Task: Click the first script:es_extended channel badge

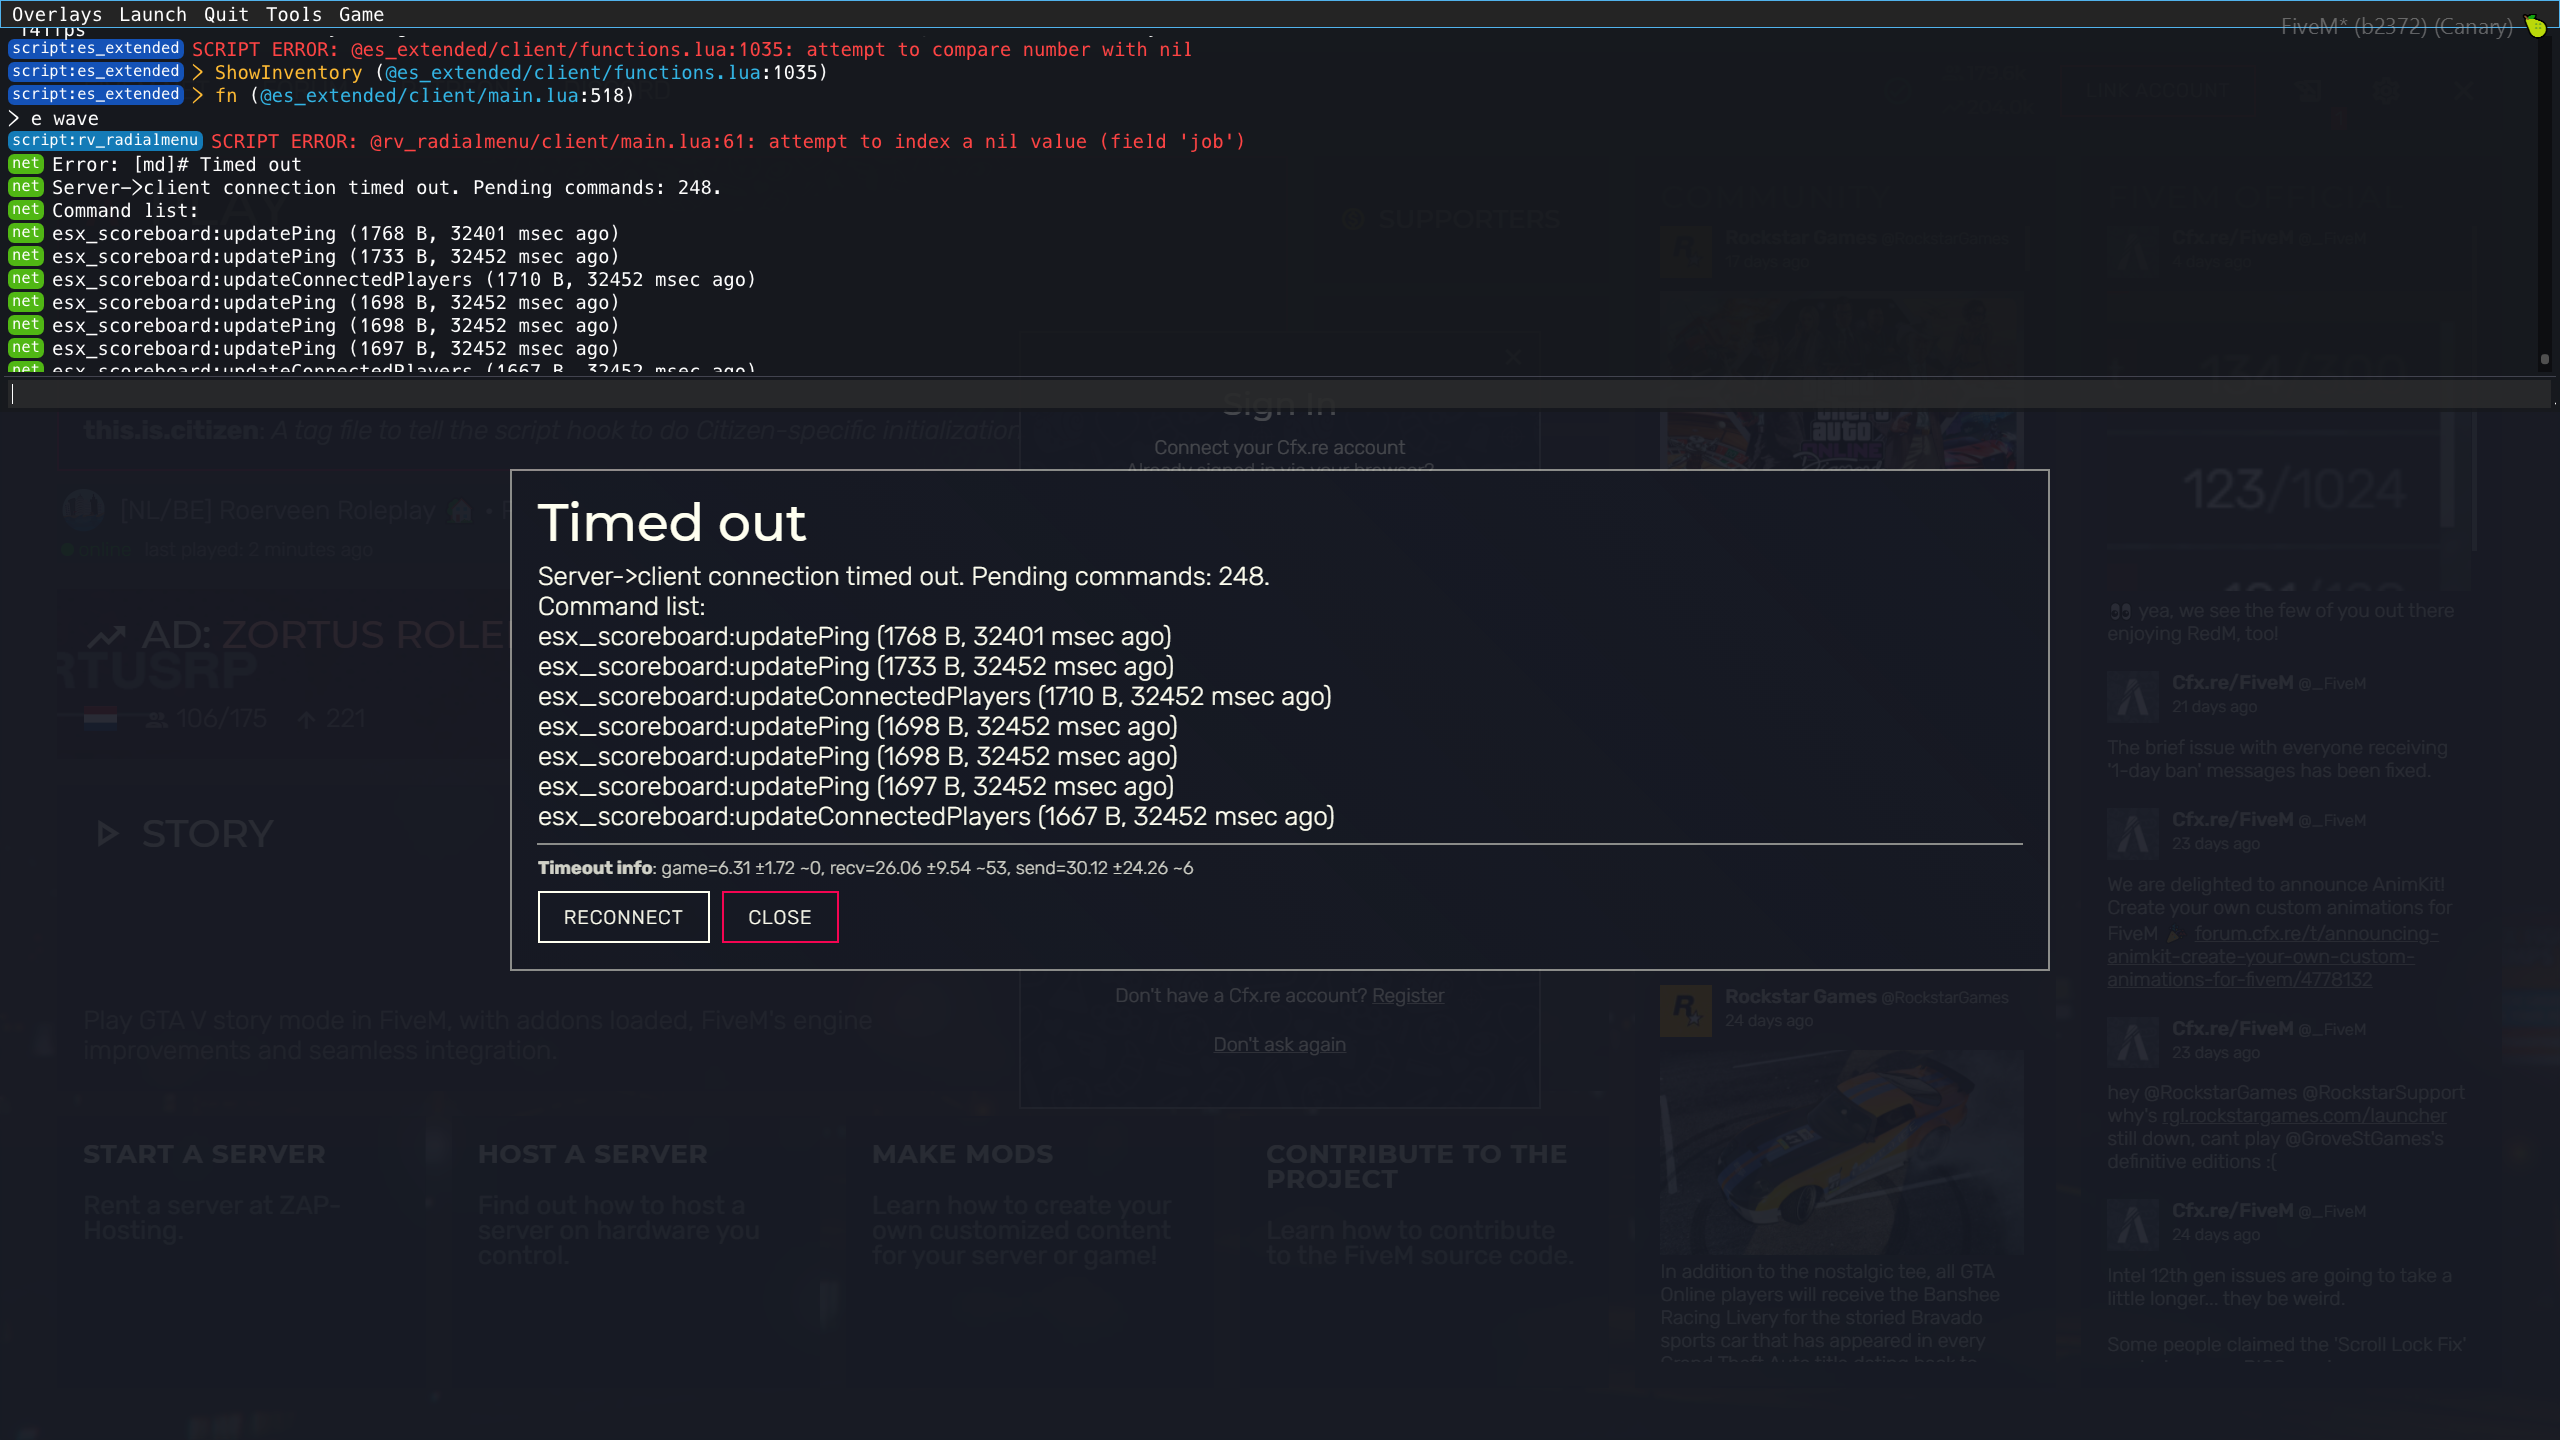Action: (x=96, y=49)
